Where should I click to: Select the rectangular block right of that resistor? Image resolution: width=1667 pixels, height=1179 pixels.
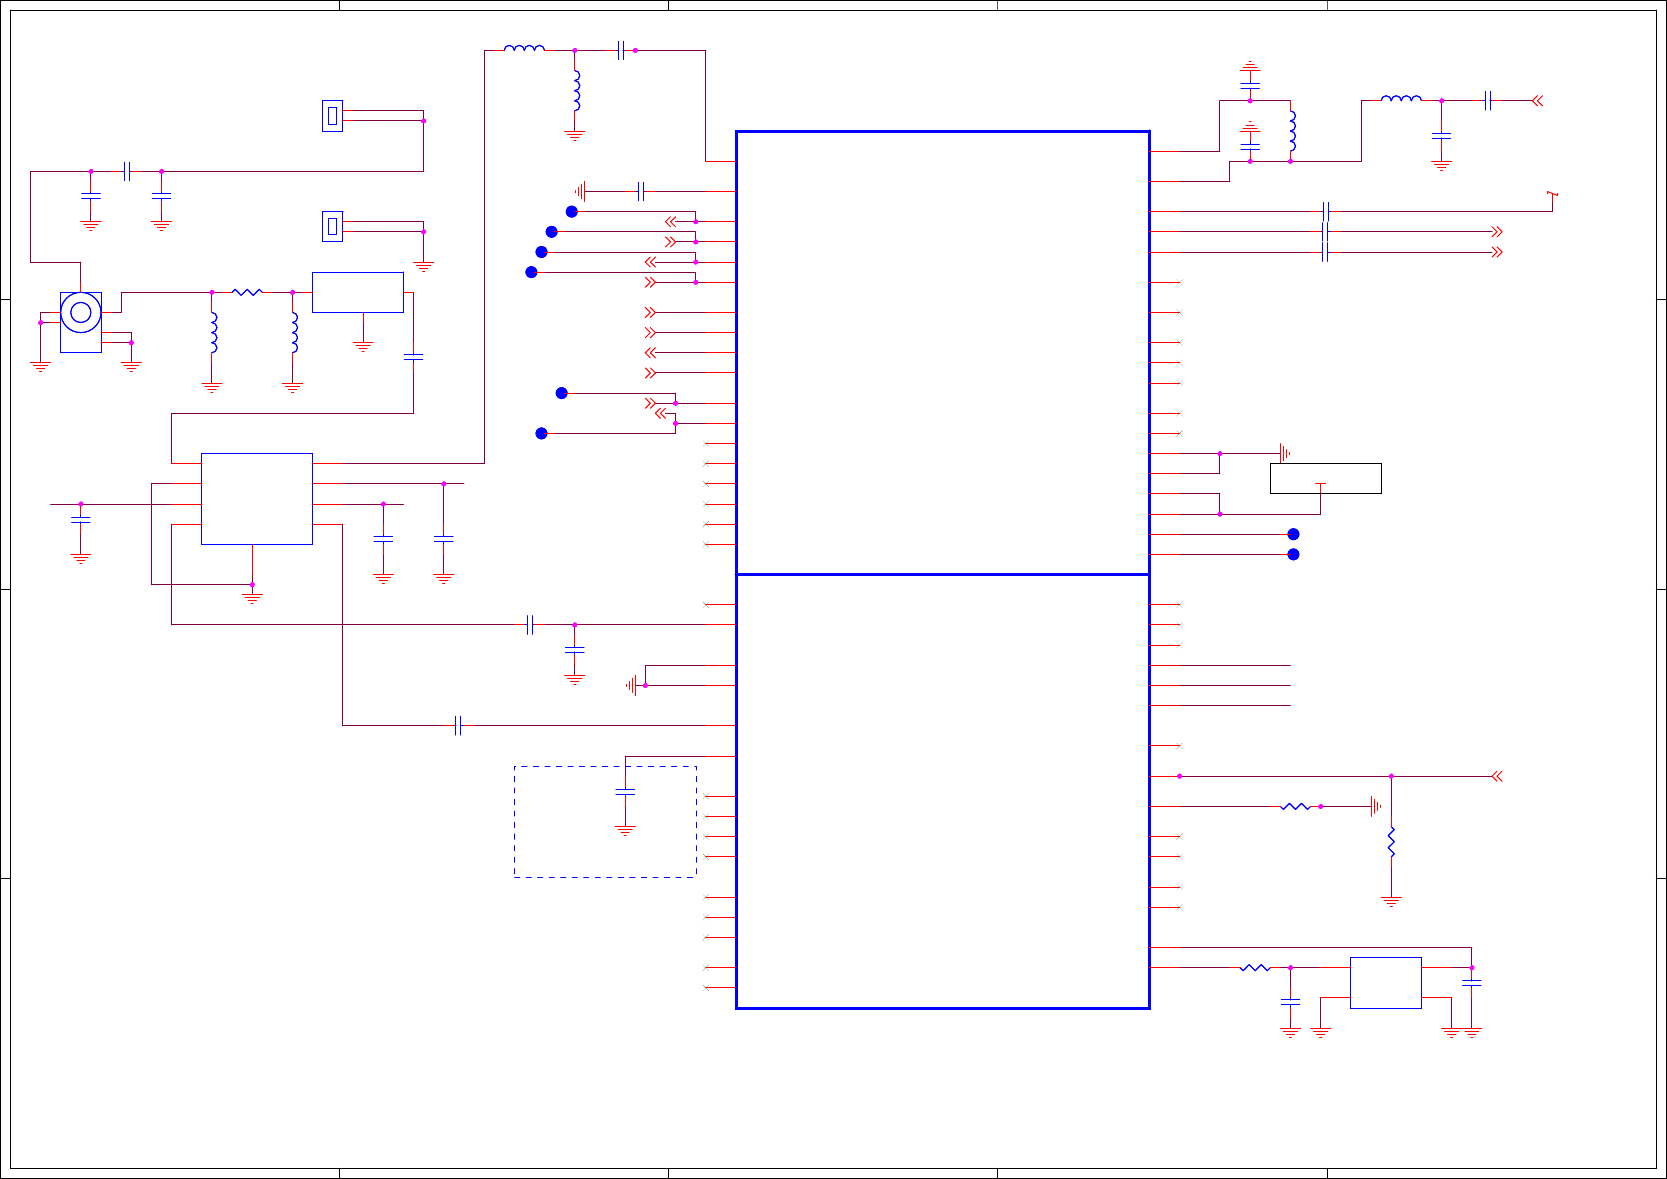pyautogui.click(x=358, y=292)
